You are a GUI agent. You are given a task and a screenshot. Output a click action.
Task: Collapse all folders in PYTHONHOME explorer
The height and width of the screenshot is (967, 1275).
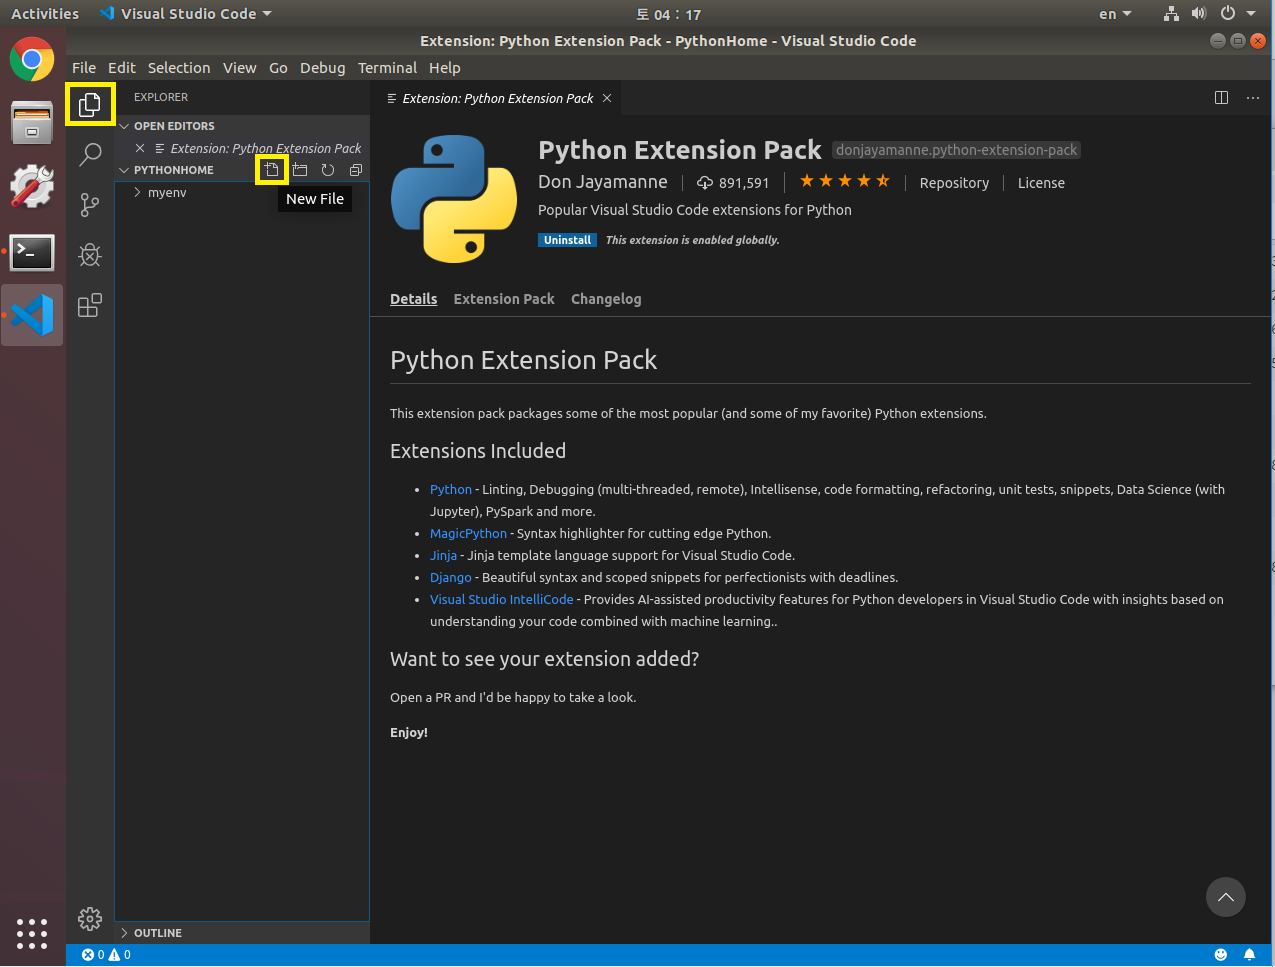pos(356,170)
